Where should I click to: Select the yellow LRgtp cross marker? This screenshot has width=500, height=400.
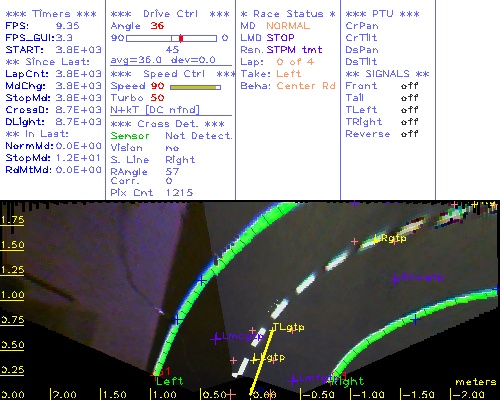click(x=376, y=239)
